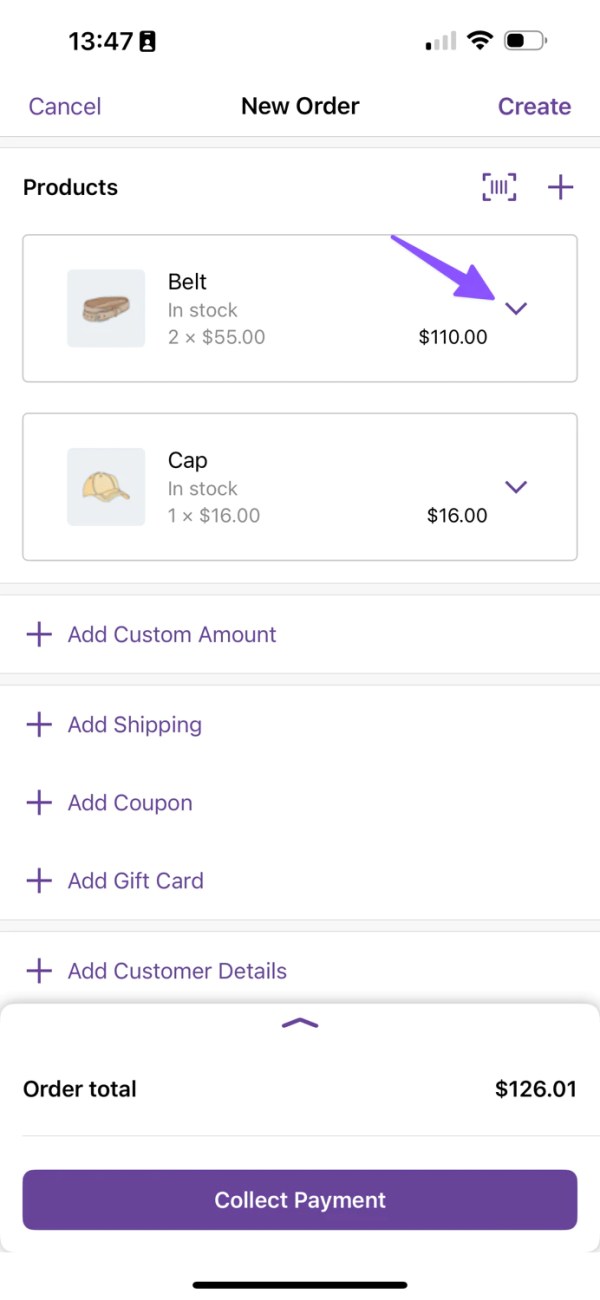The width and height of the screenshot is (600, 1300).
Task: Cancel the new order
Action: tap(65, 106)
